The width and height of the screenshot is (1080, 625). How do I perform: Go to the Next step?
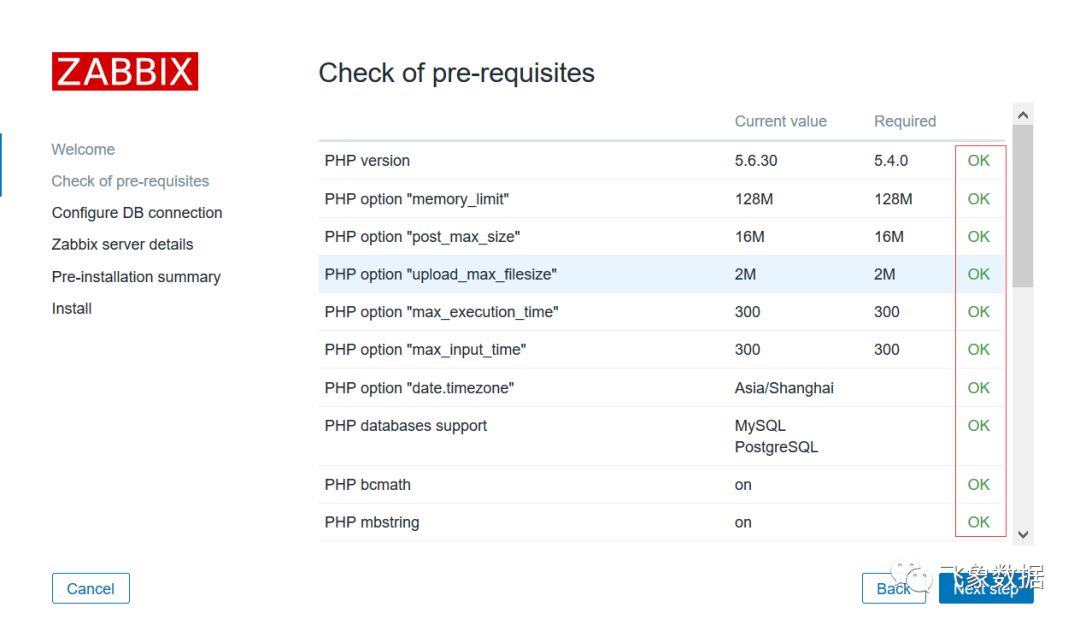(x=986, y=588)
